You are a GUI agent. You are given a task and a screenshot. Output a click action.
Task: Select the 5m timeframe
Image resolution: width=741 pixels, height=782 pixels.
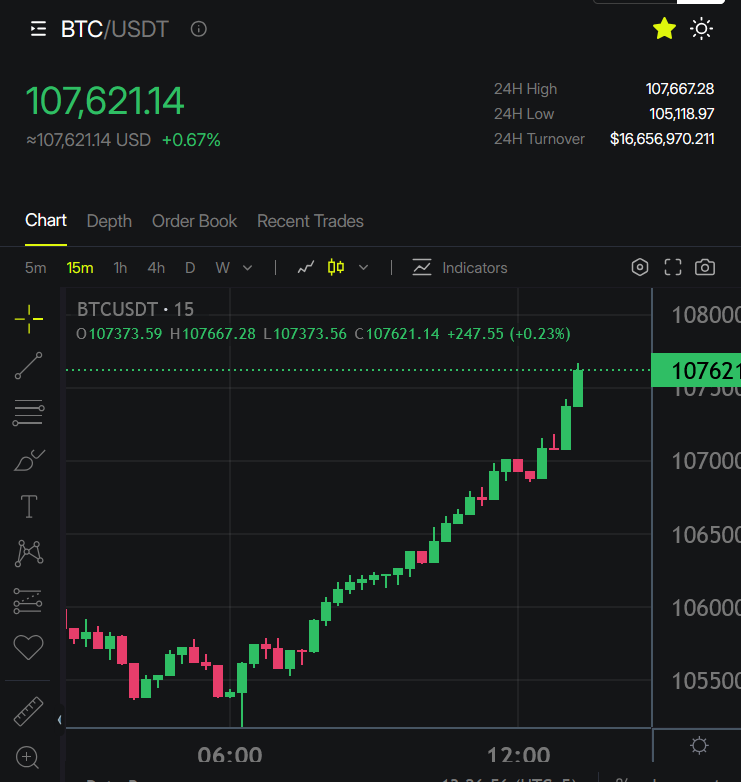pos(35,268)
